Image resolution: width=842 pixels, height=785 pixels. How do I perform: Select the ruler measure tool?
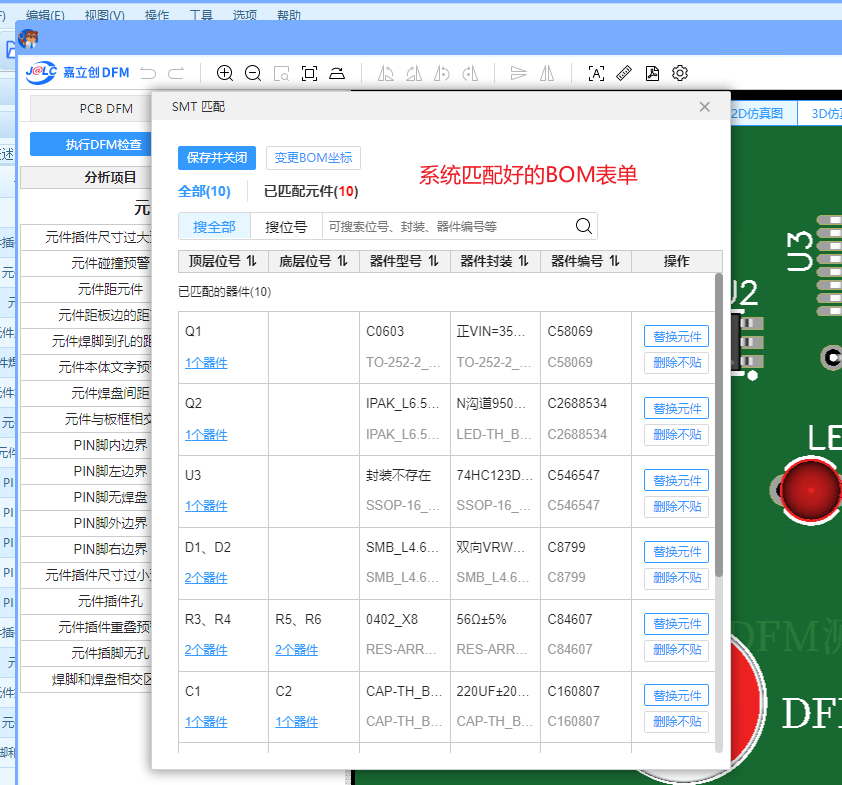click(x=624, y=73)
